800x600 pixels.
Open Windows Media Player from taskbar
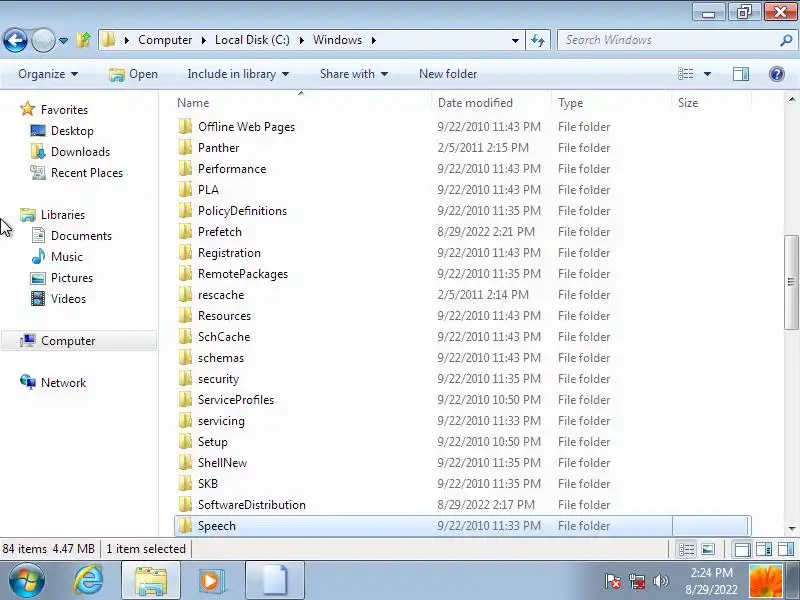point(211,581)
